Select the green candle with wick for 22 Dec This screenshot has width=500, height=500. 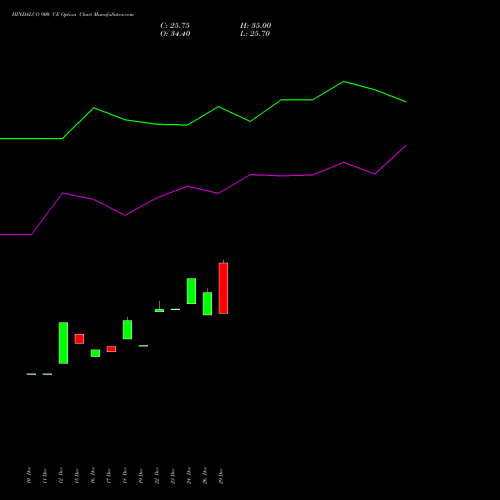(x=159, y=310)
